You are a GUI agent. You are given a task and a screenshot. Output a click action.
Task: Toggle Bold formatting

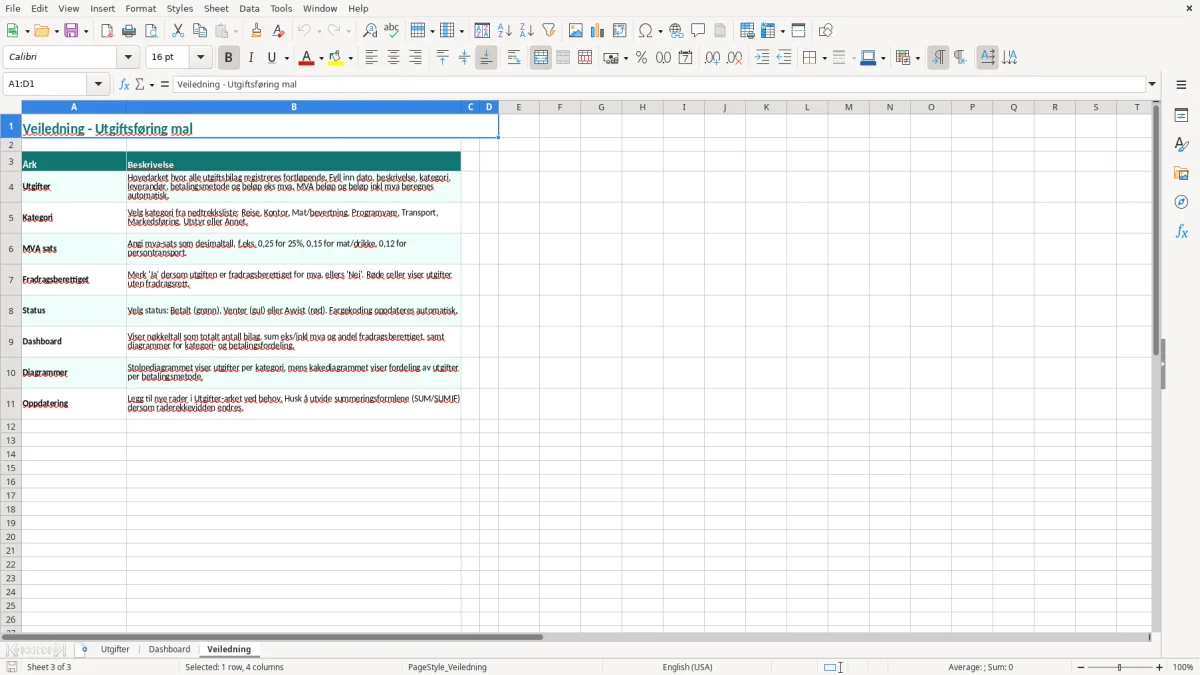(x=229, y=58)
